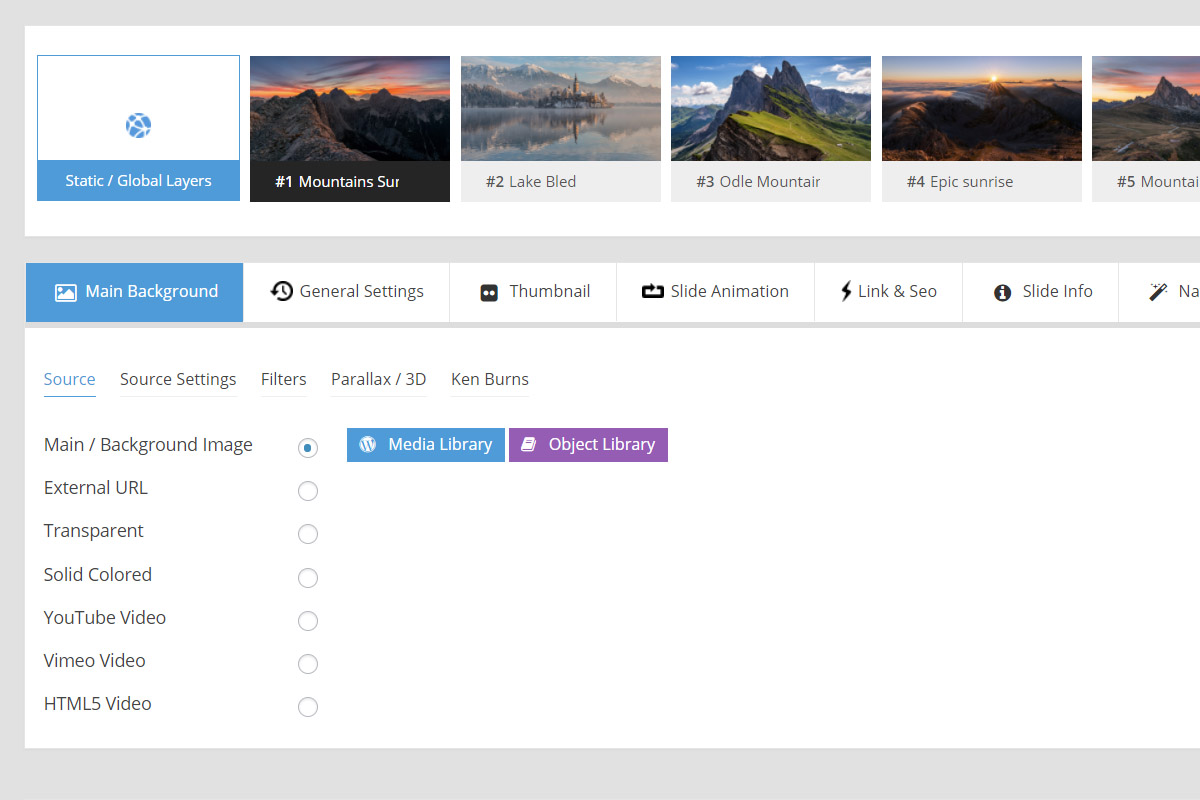Click the 'Main / Background Image' label

click(148, 445)
